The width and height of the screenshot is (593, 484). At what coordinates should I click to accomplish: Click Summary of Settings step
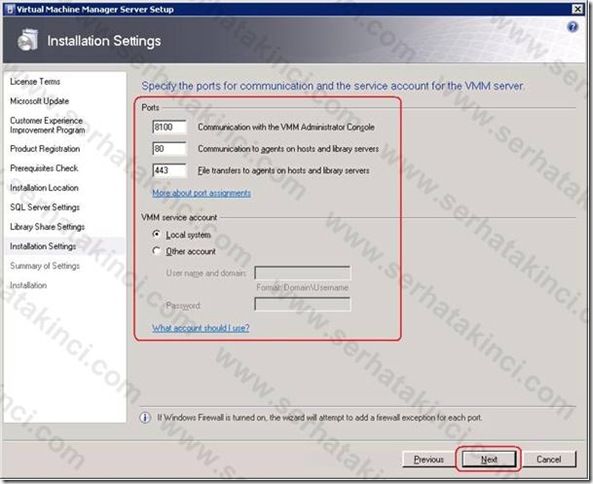click(x=45, y=266)
